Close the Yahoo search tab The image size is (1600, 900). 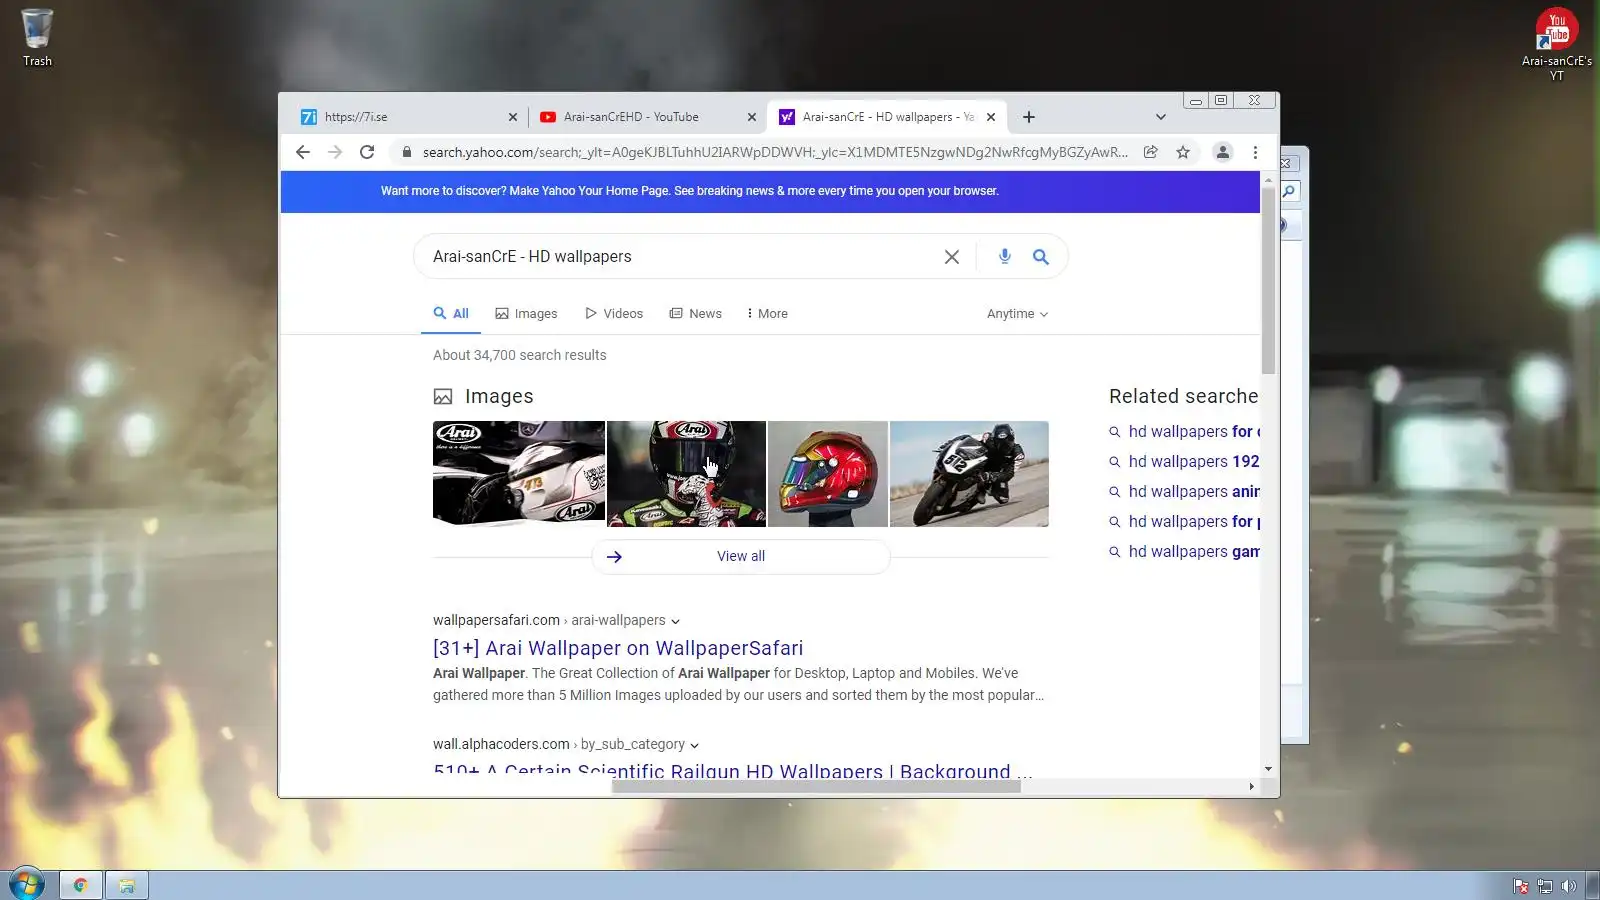pyautogui.click(x=991, y=117)
